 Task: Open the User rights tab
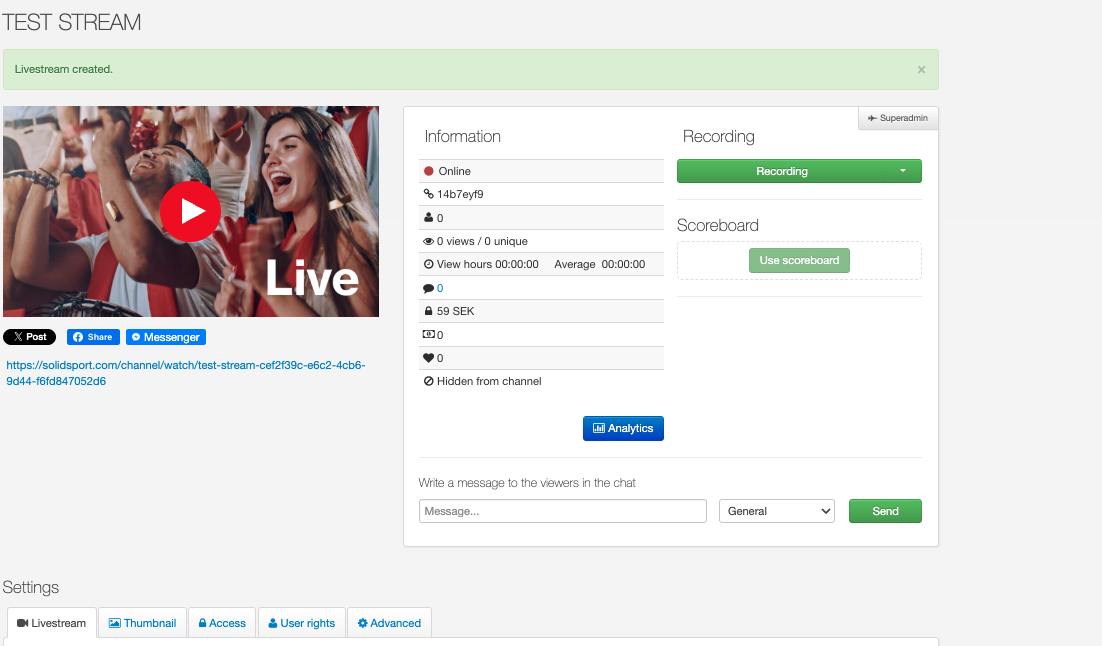[x=301, y=623]
